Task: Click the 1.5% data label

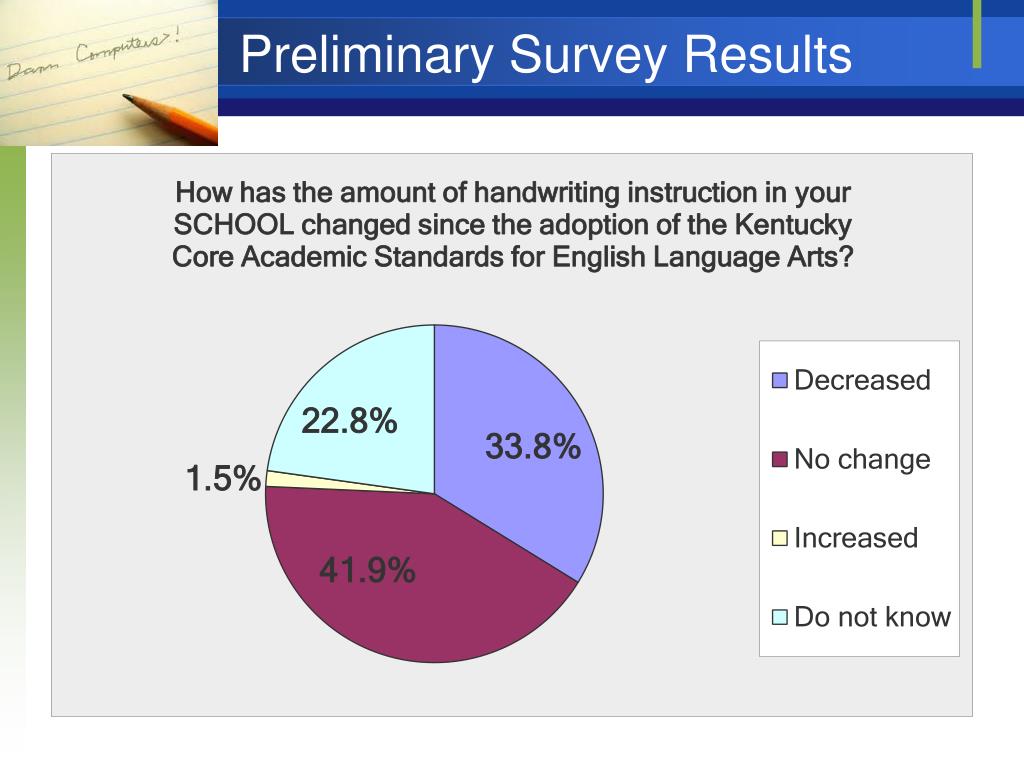Action: click(x=223, y=478)
